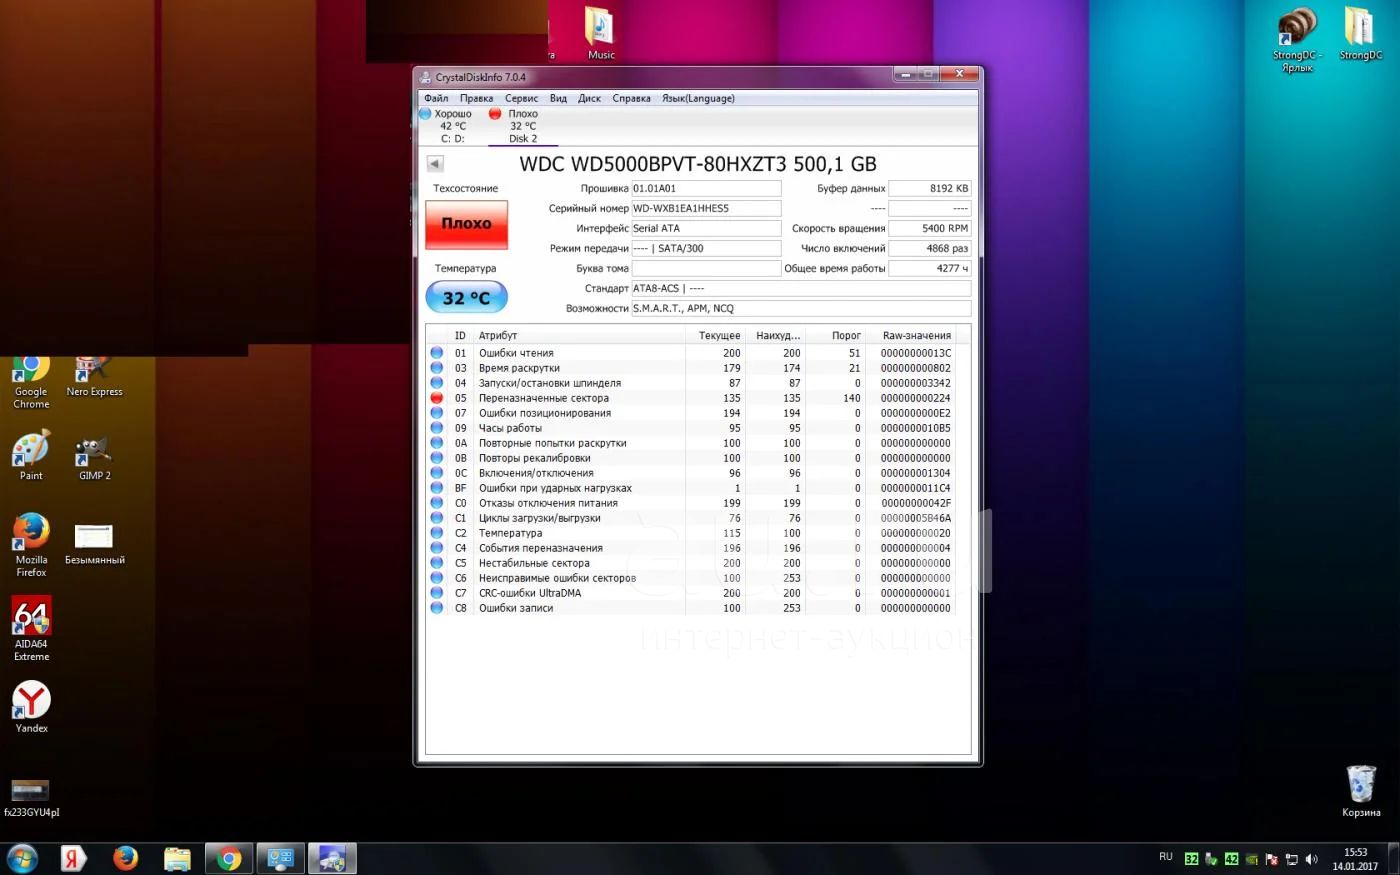
Task: Open the StrongDC folder on the desktop
Action: click(1360, 30)
